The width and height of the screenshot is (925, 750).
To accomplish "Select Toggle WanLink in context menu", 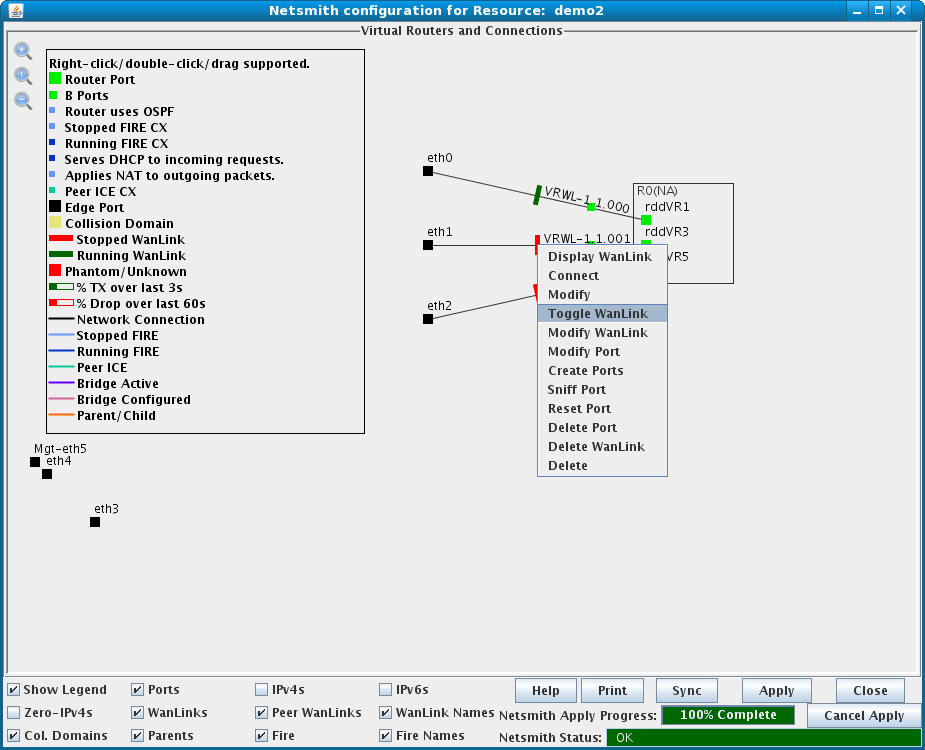I will (602, 313).
